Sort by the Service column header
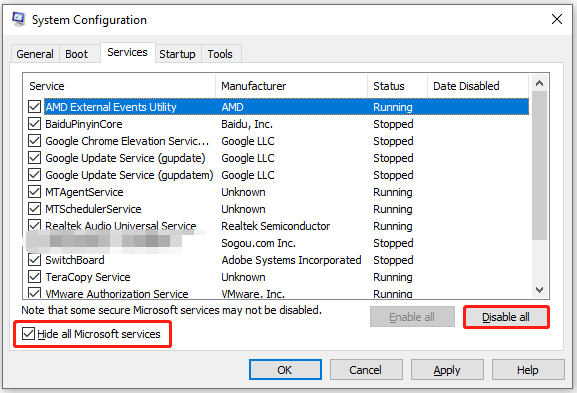The width and height of the screenshot is (577, 393). (119, 86)
